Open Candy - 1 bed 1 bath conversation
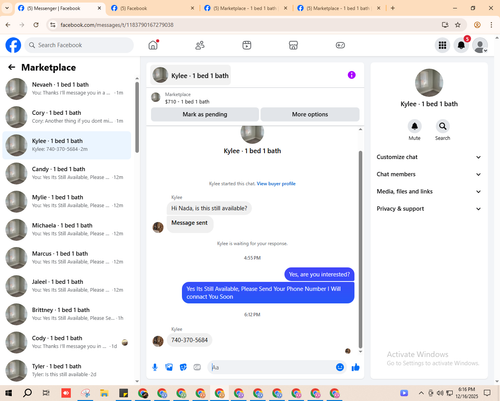500x401 pixels. point(67,173)
